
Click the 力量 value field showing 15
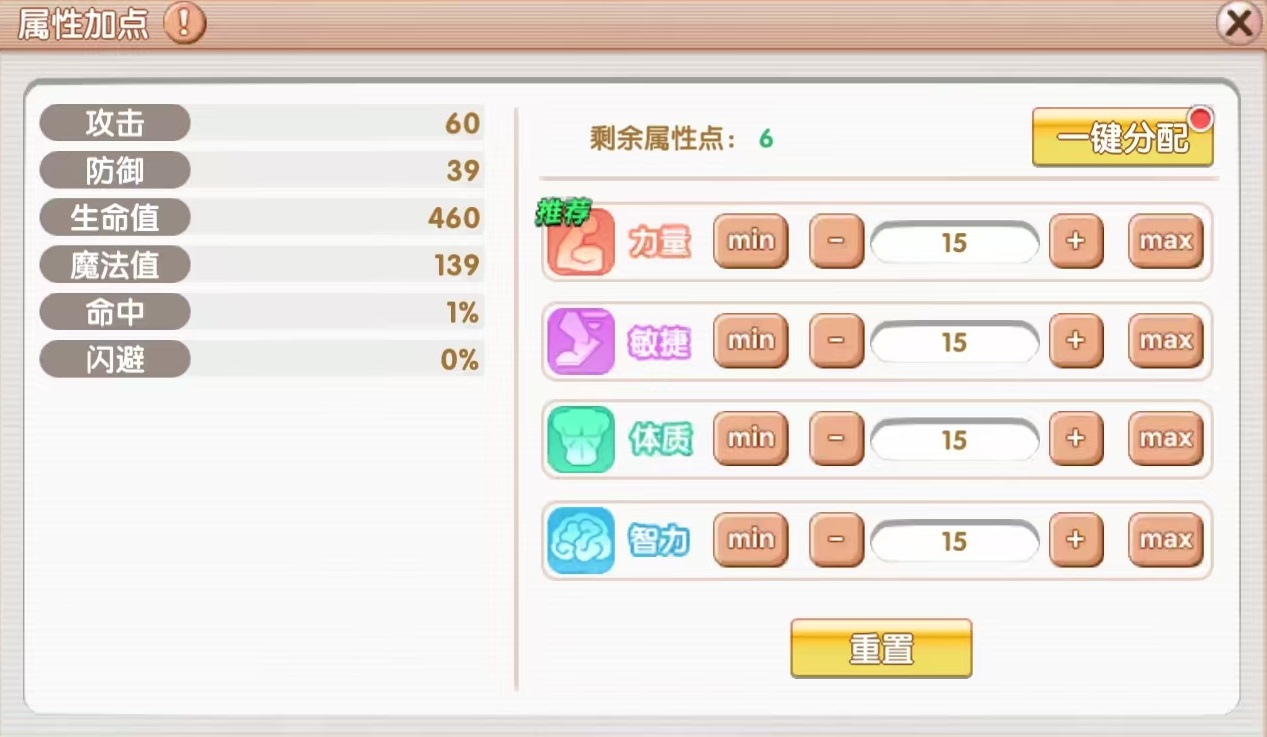coord(954,243)
